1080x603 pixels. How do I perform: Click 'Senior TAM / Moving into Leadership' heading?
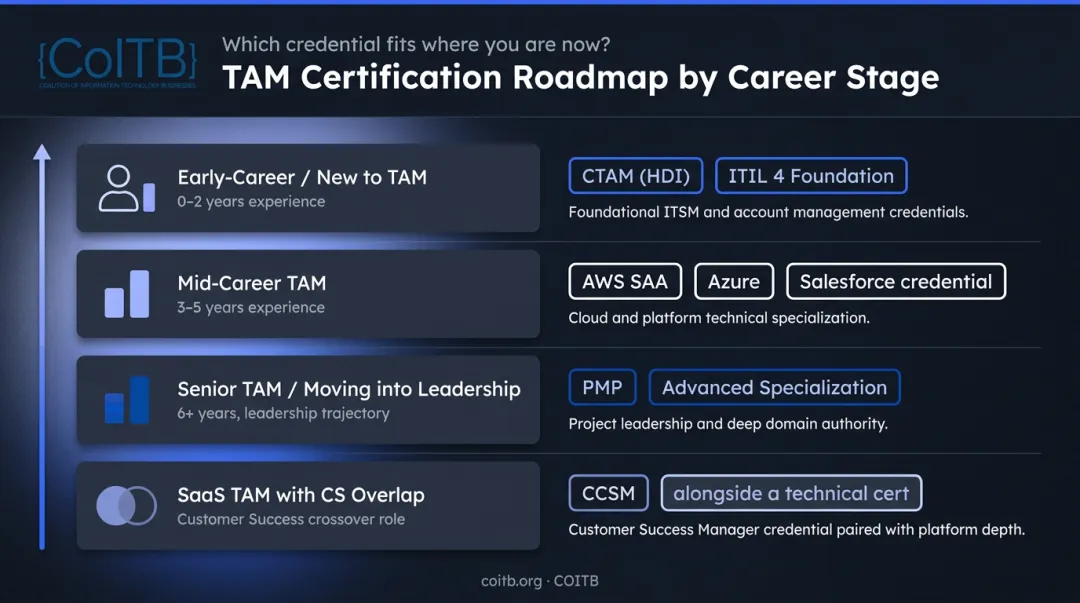pos(349,389)
